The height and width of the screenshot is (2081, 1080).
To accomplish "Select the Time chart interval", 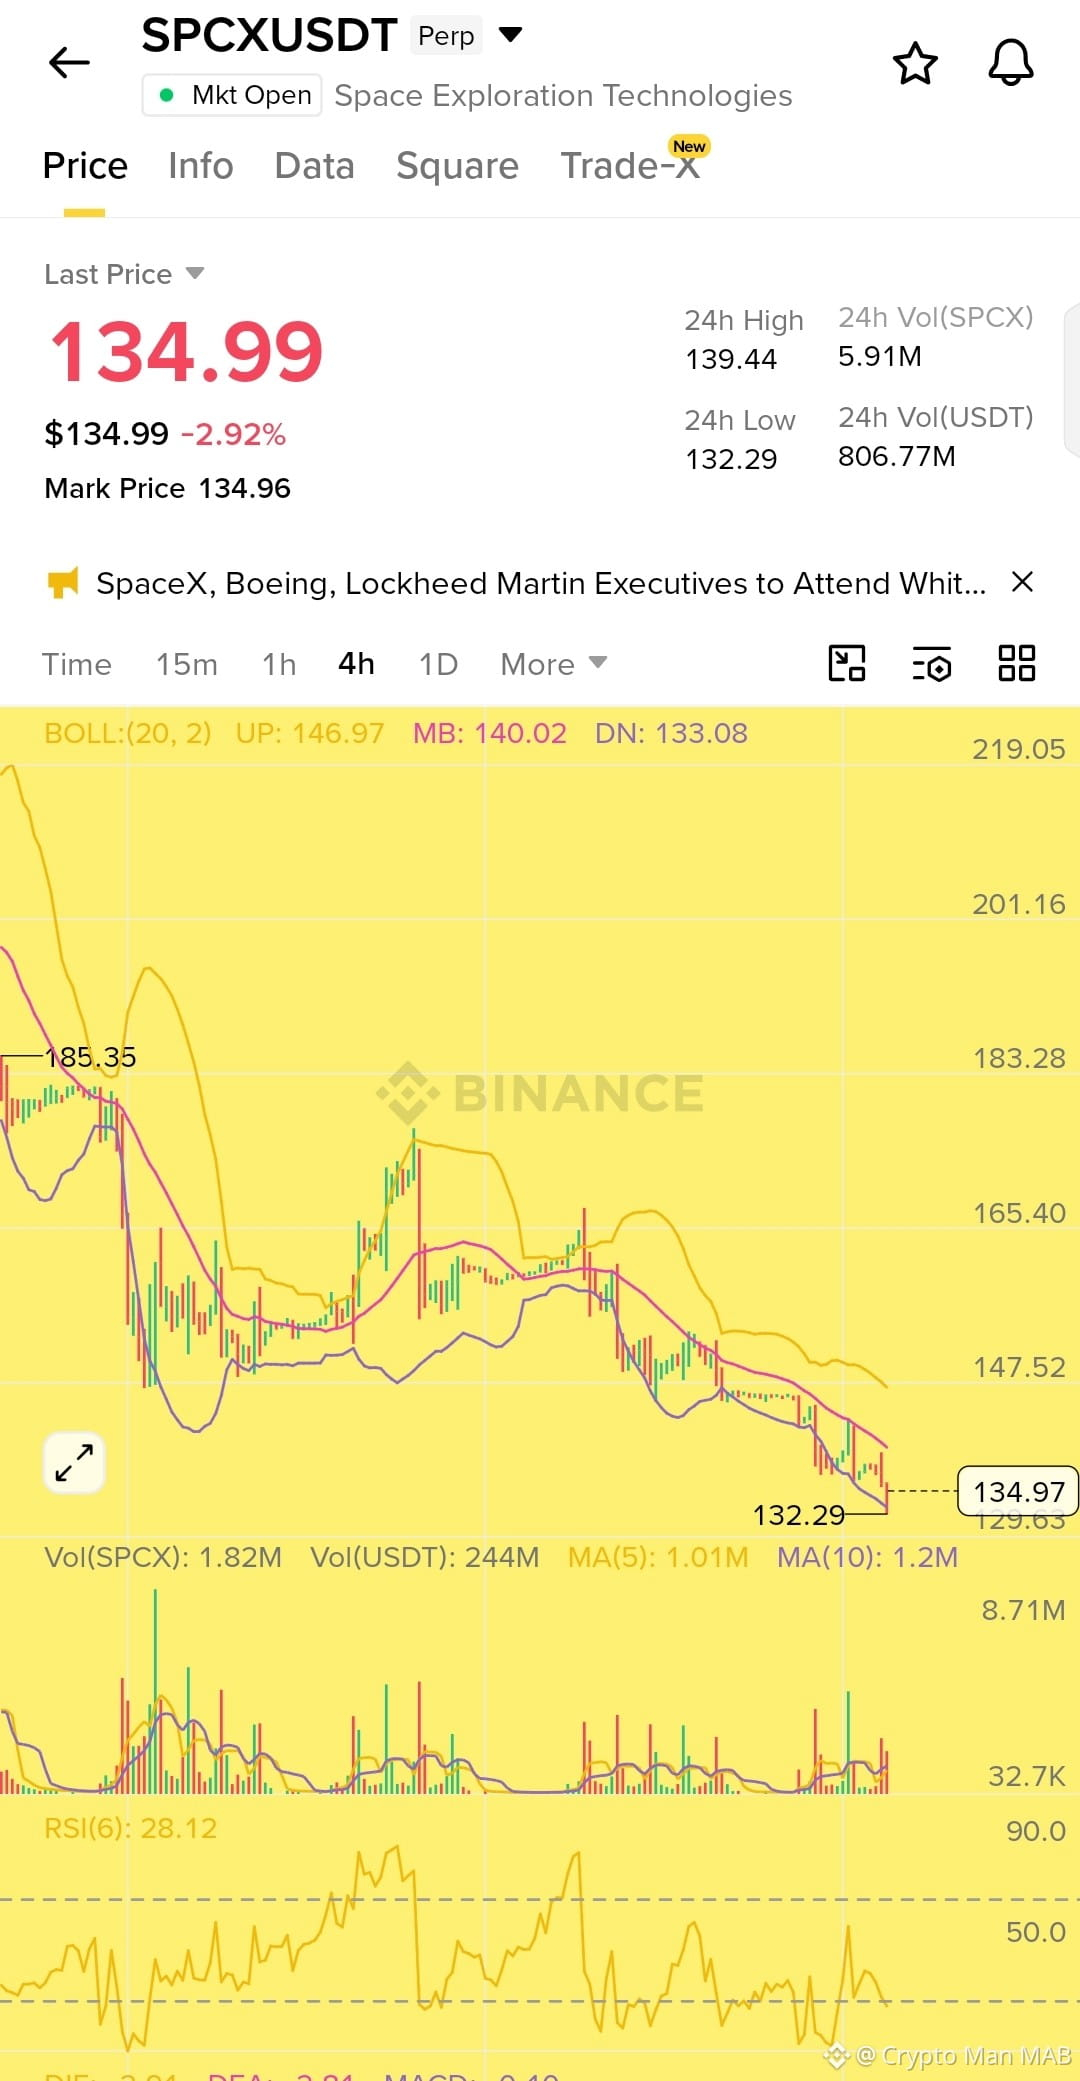I will coord(77,664).
